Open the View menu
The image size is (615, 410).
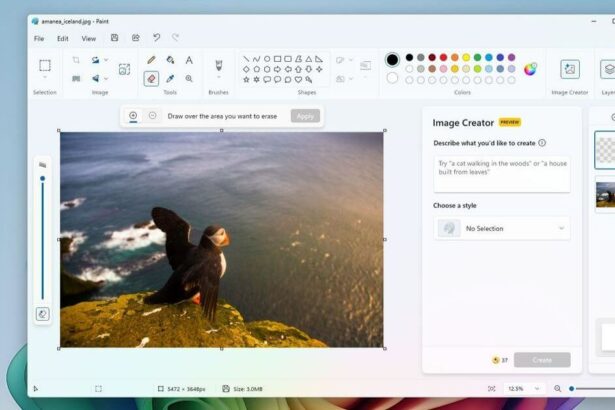pyautogui.click(x=89, y=38)
